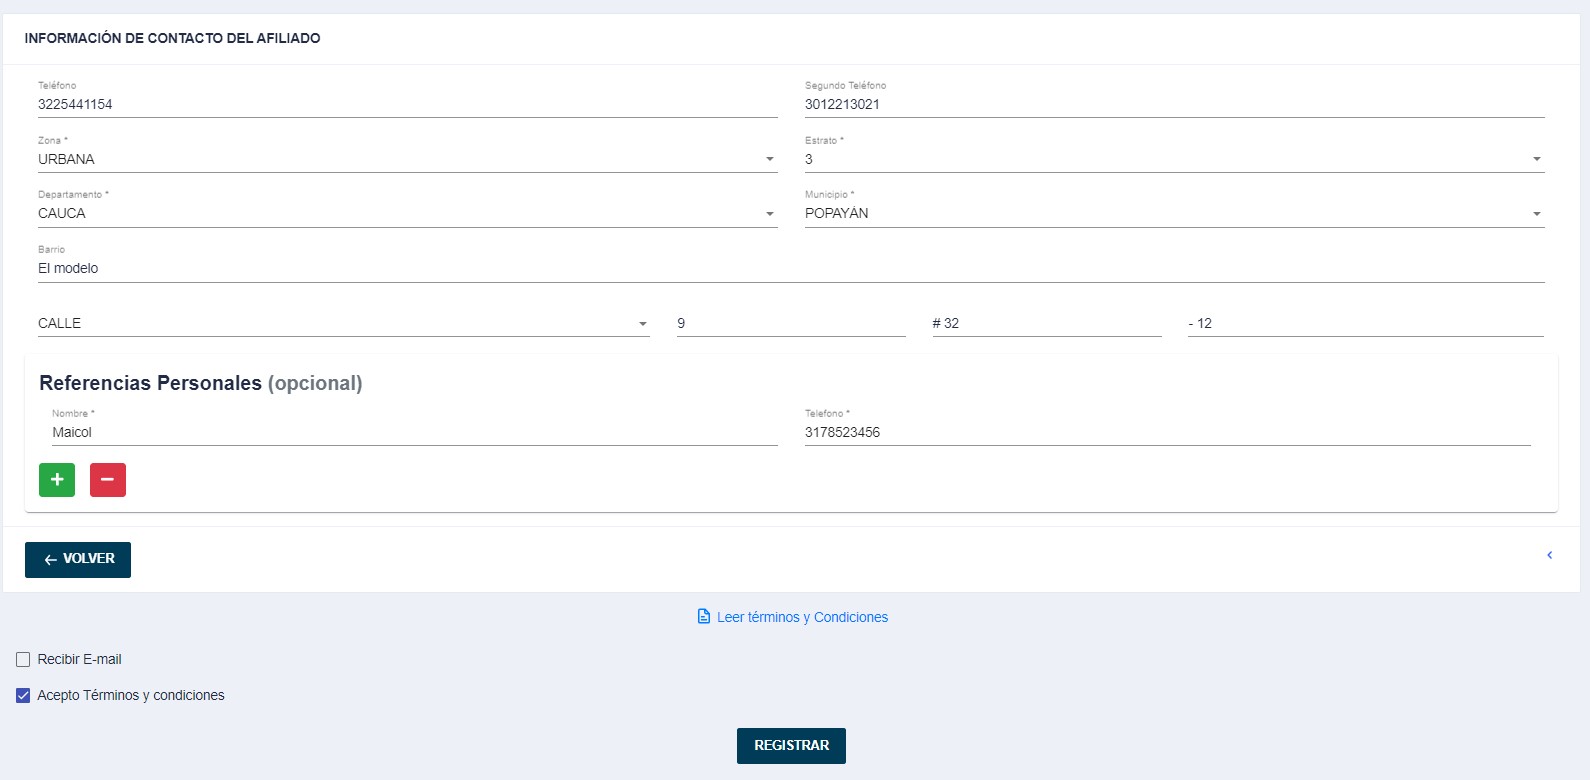Image resolution: width=1590 pixels, height=780 pixels.
Task: Expand the Departamento dropdown showing CAUCA
Action: (408, 213)
